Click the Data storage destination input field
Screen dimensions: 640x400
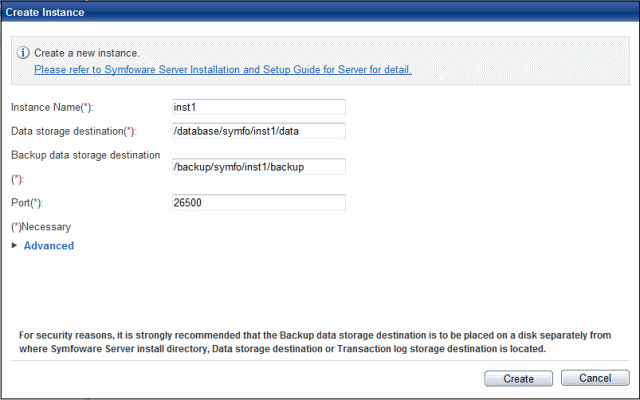click(x=259, y=131)
